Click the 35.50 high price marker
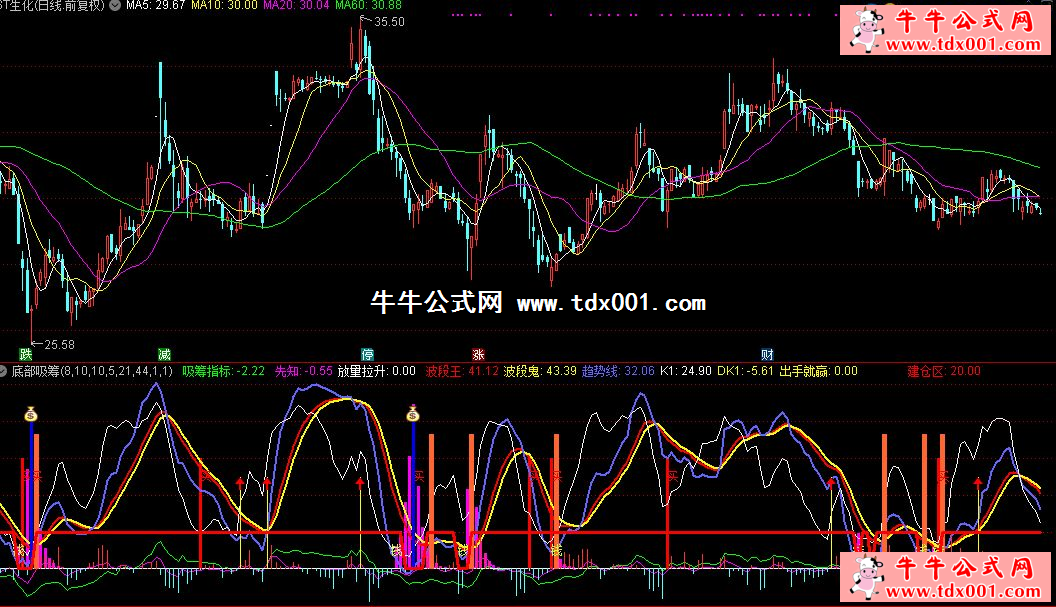This screenshot has width=1056, height=607. pyautogui.click(x=389, y=22)
